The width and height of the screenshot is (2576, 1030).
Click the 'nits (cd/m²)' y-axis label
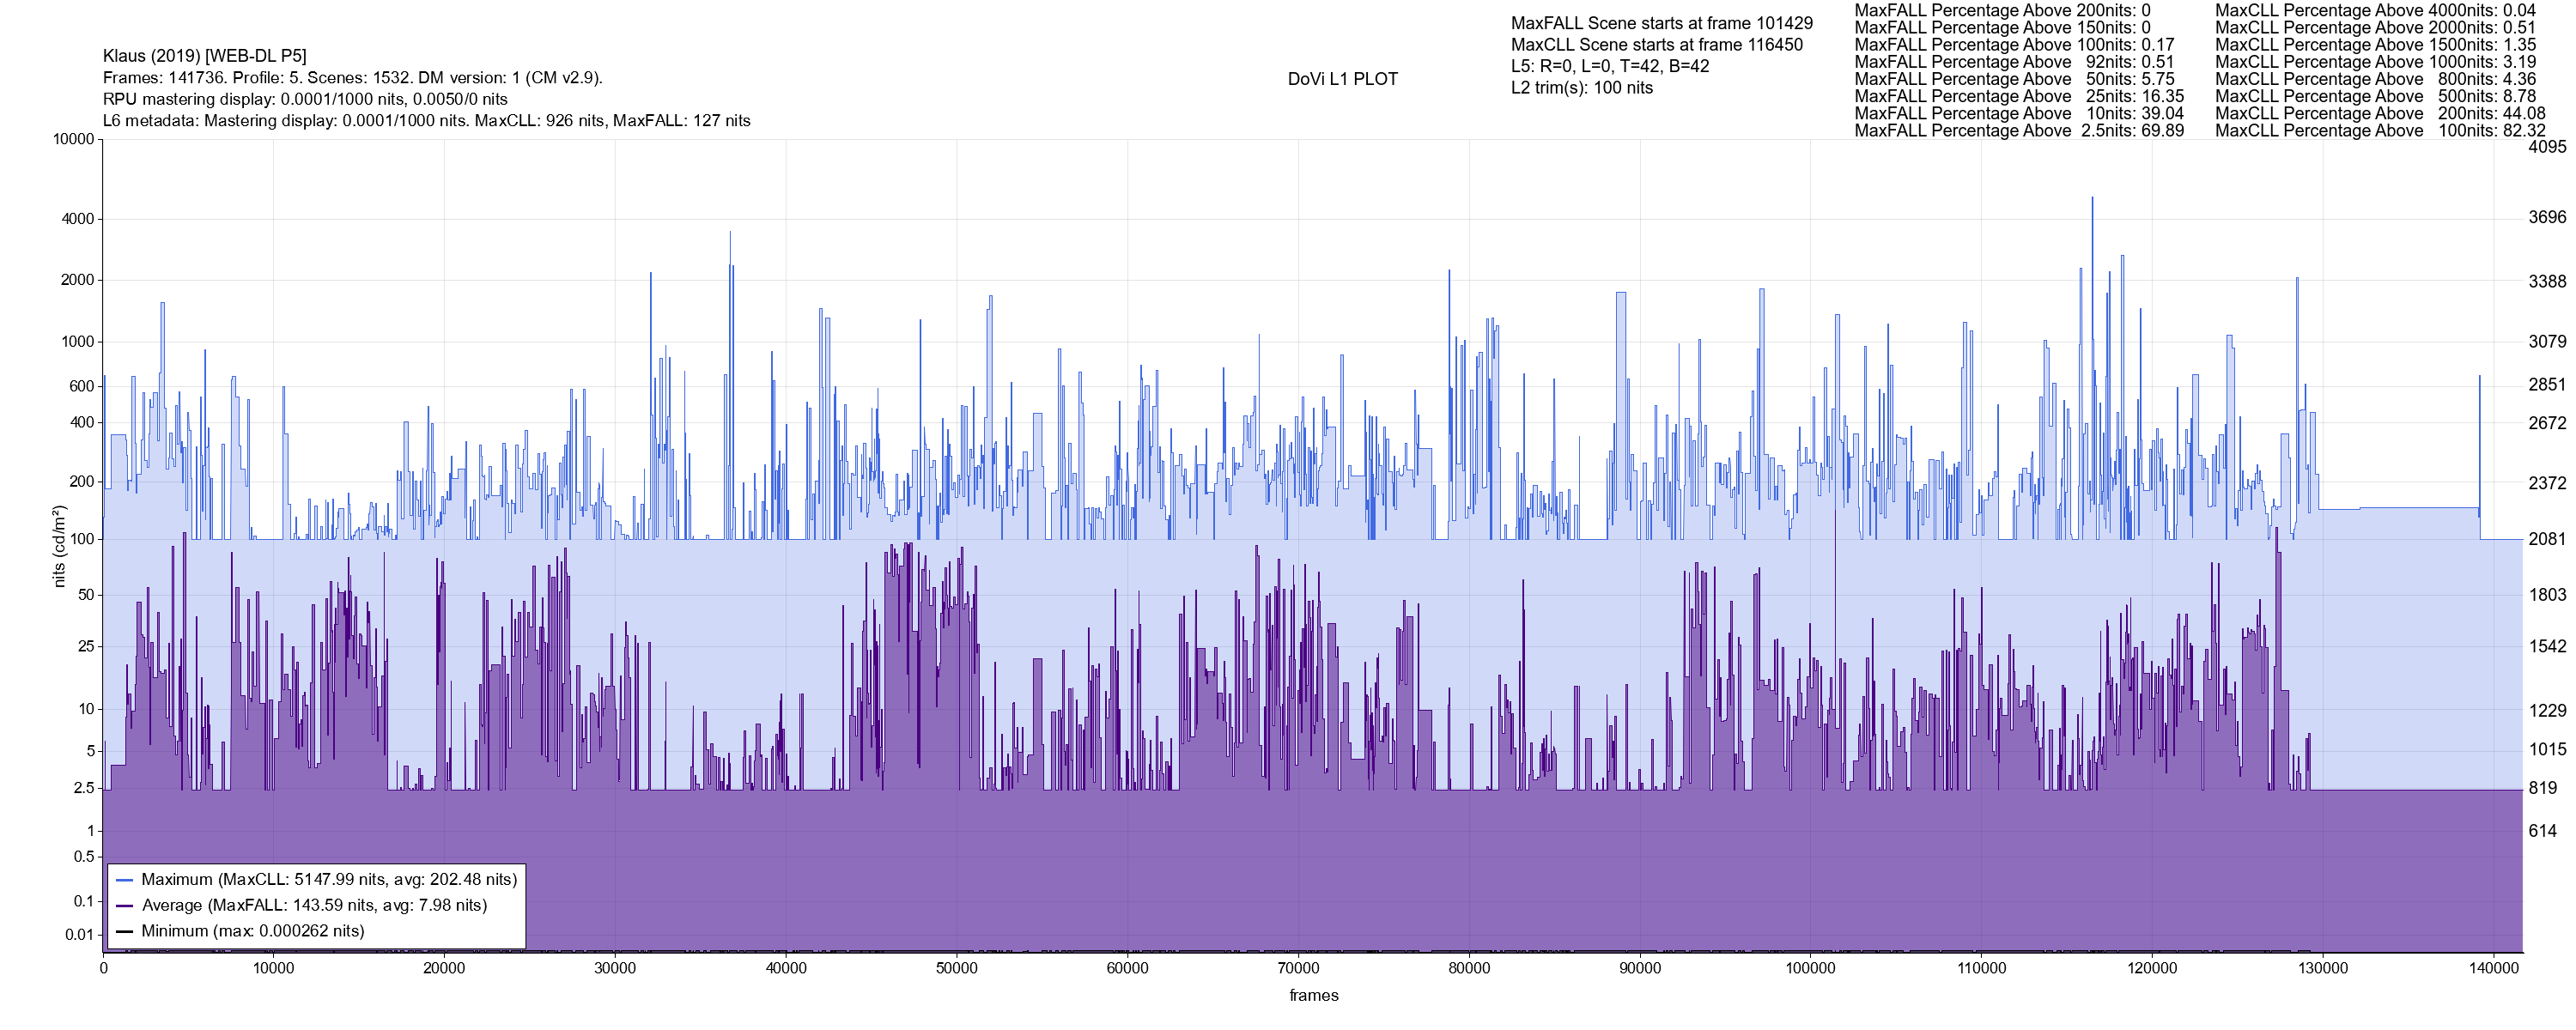point(58,546)
